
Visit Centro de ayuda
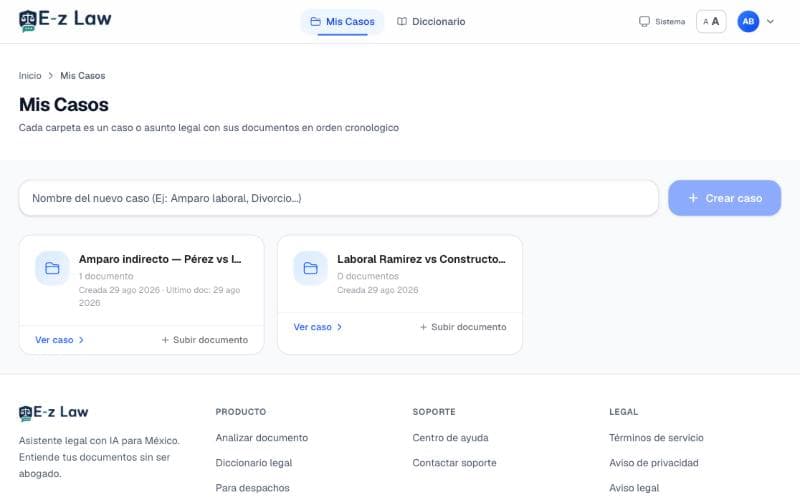[x=451, y=438]
